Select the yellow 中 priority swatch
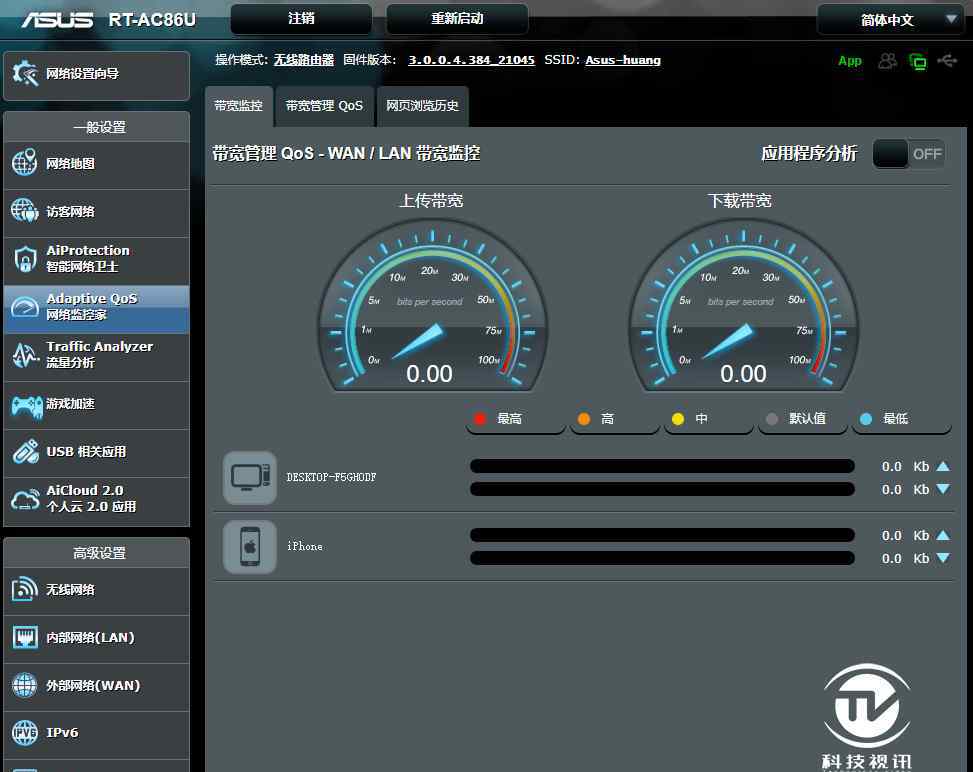 [678, 419]
